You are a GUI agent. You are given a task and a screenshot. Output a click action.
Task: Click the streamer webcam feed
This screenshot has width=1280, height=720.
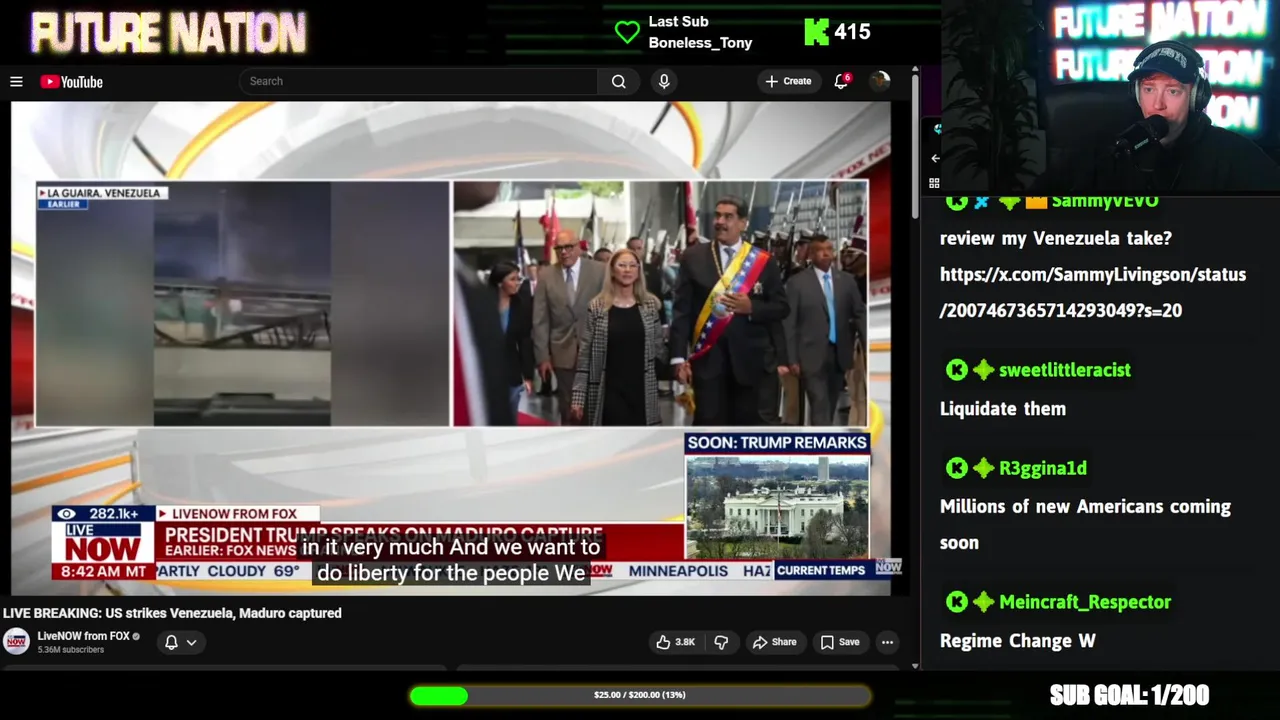coord(1110,95)
